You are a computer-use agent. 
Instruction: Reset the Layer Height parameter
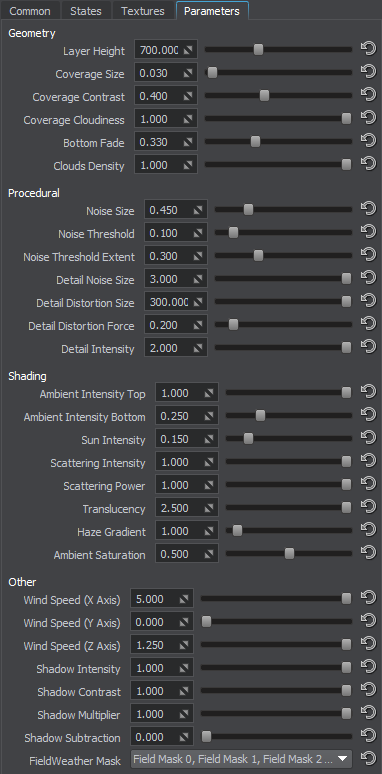coord(368,49)
